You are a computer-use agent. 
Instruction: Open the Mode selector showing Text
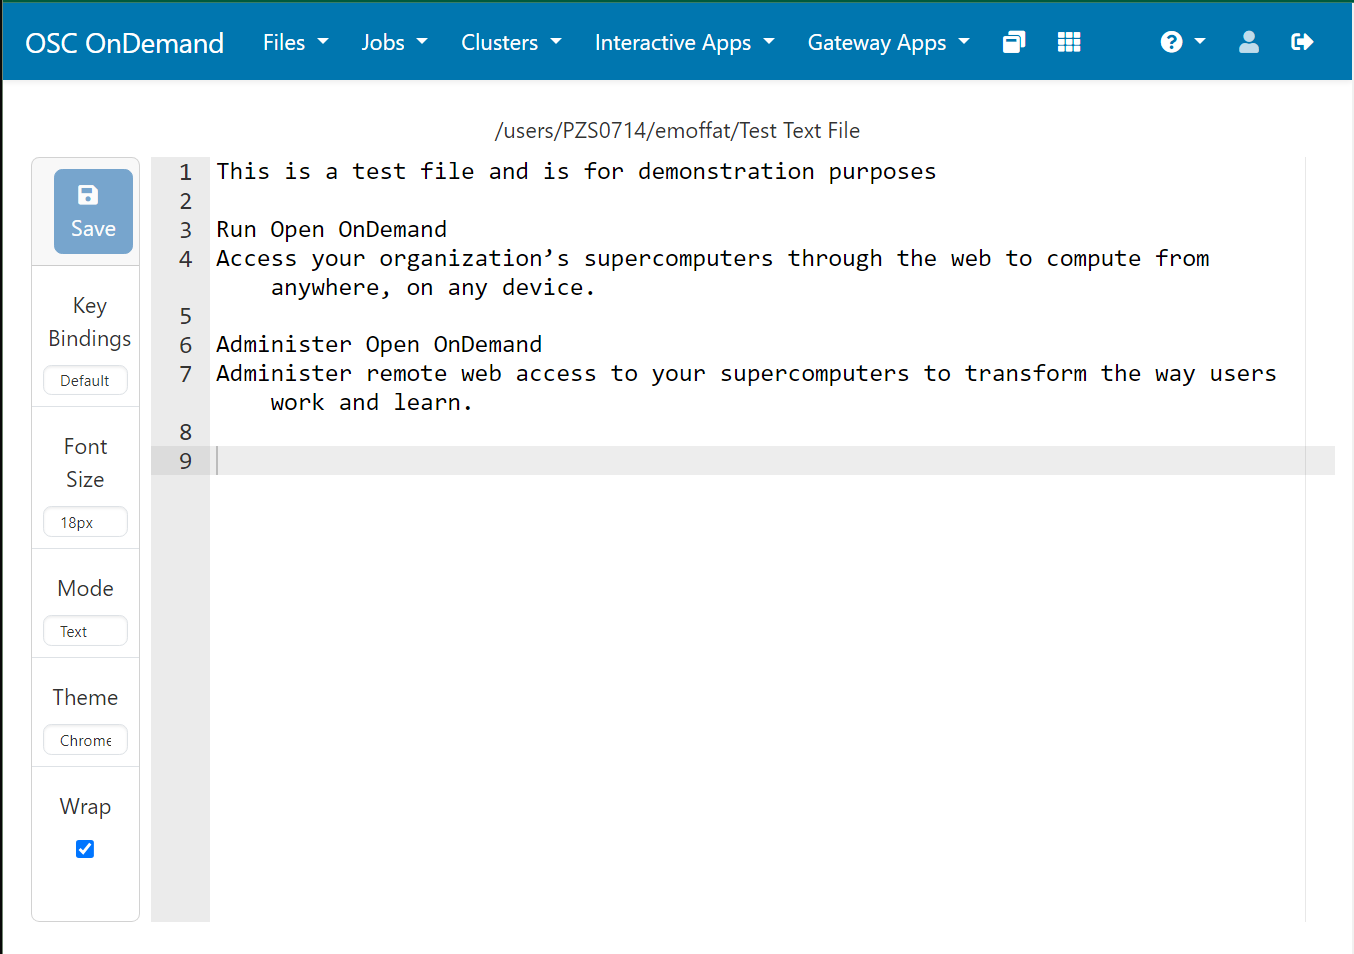point(85,631)
